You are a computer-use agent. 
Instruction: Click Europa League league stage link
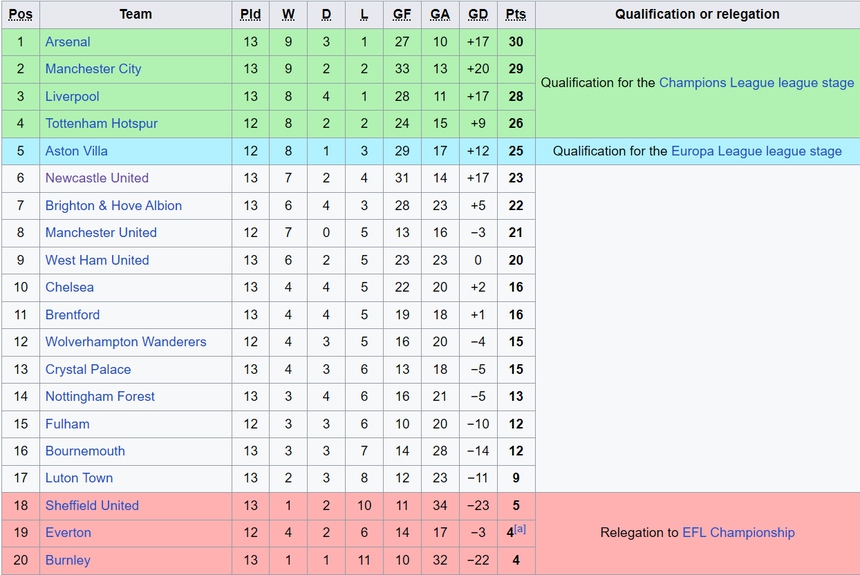click(x=756, y=151)
